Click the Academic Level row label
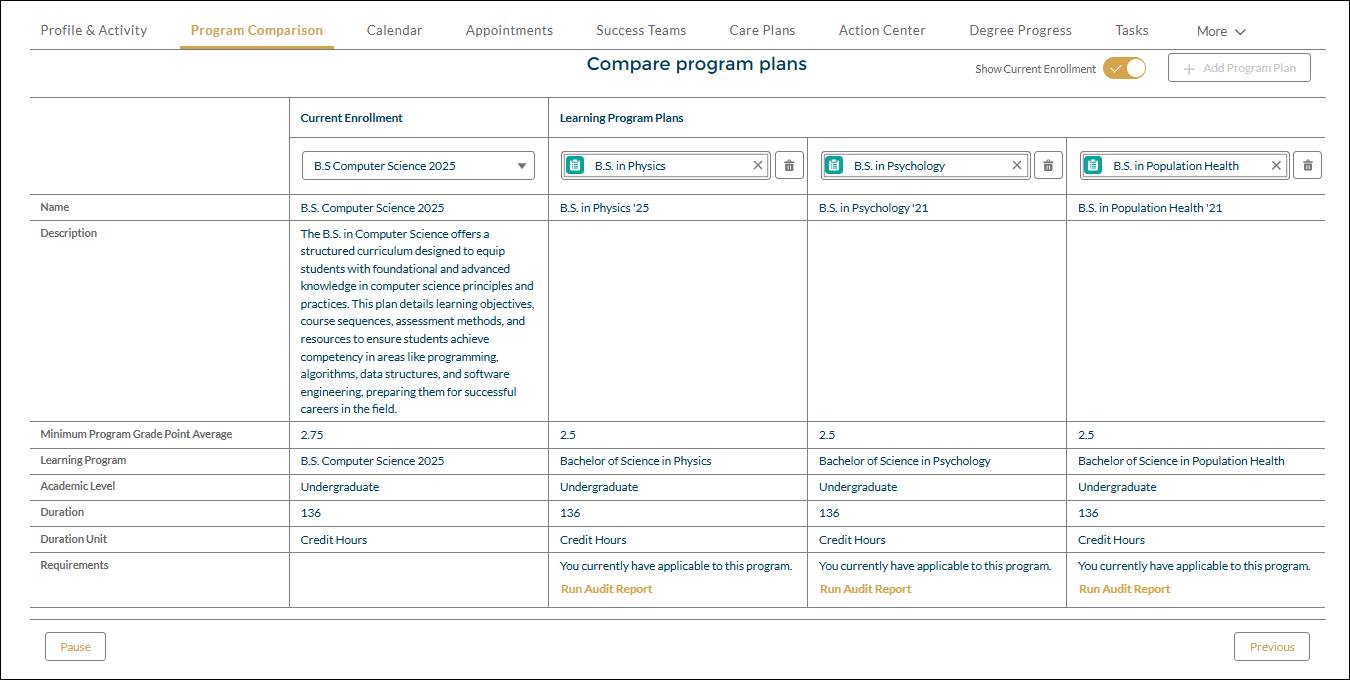Screen dimensions: 1350x680 78,486
